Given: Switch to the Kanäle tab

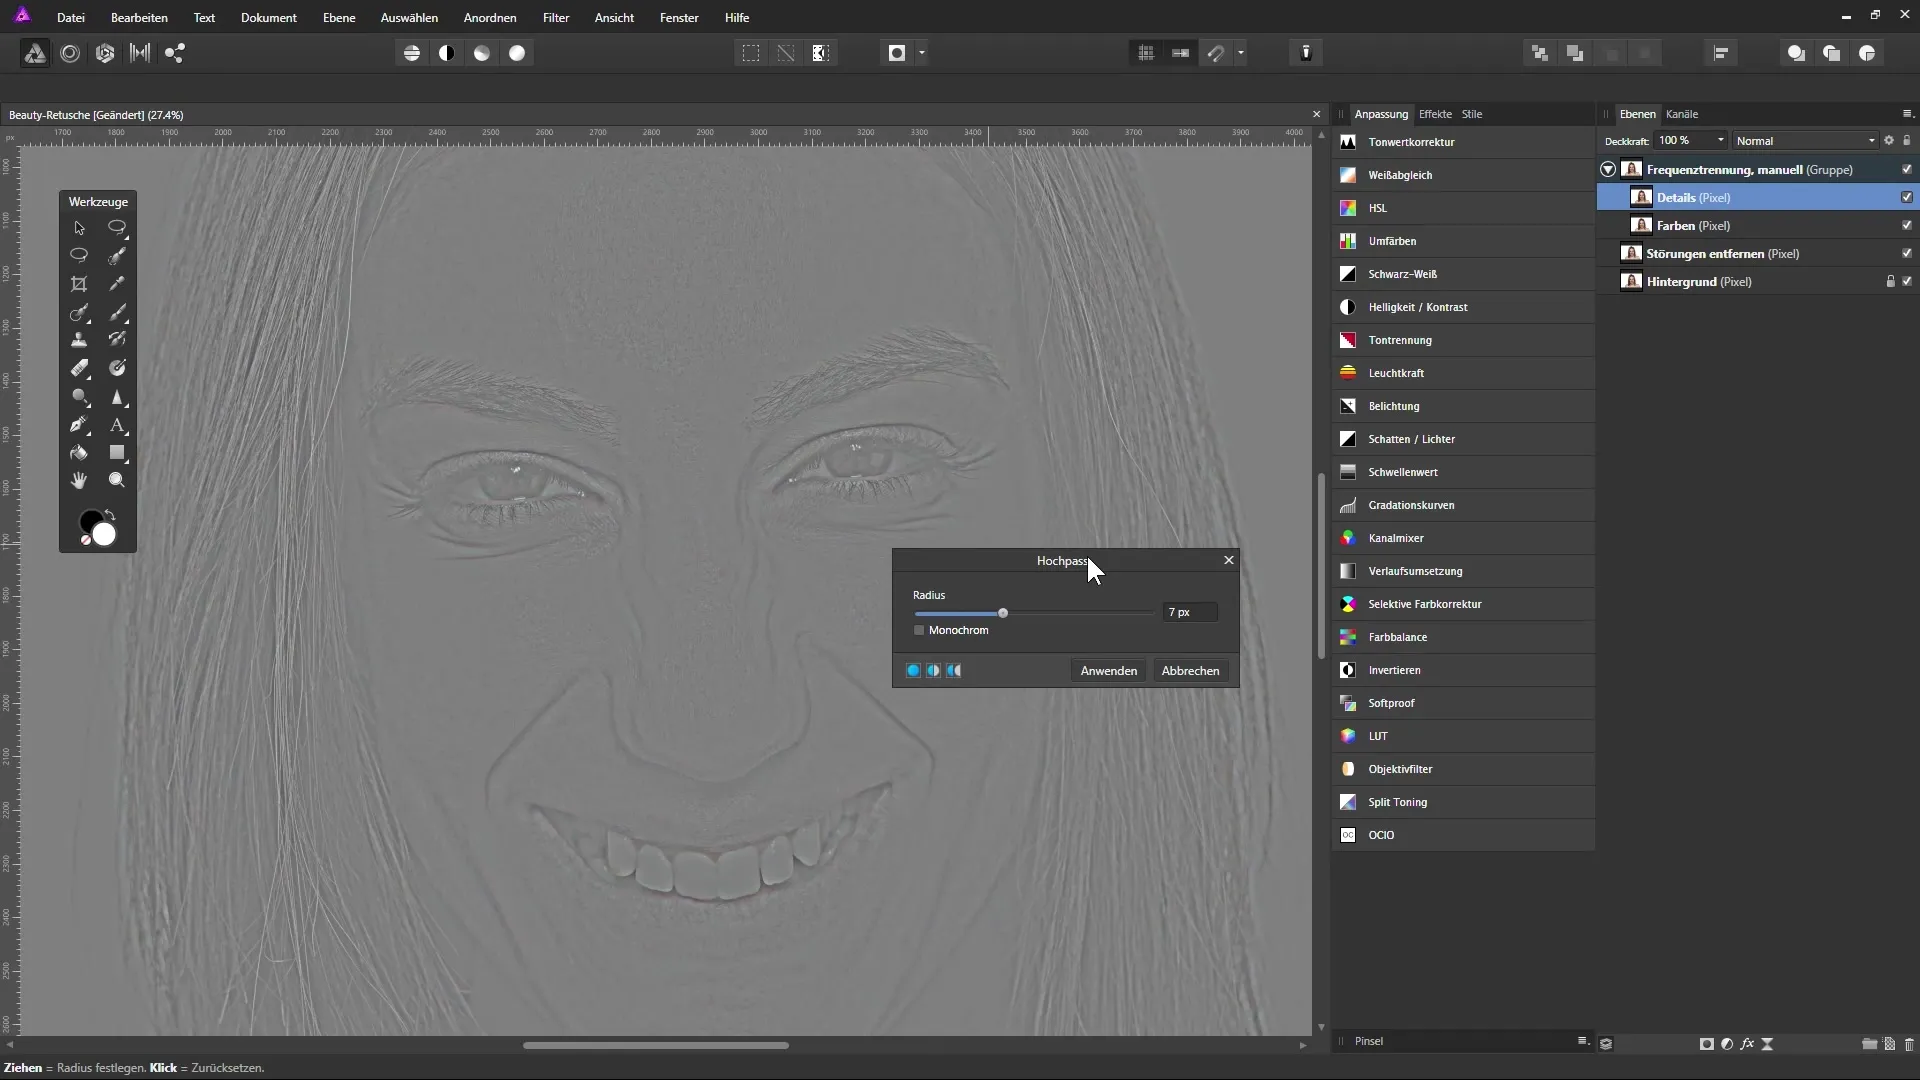Looking at the screenshot, I should tap(1682, 114).
